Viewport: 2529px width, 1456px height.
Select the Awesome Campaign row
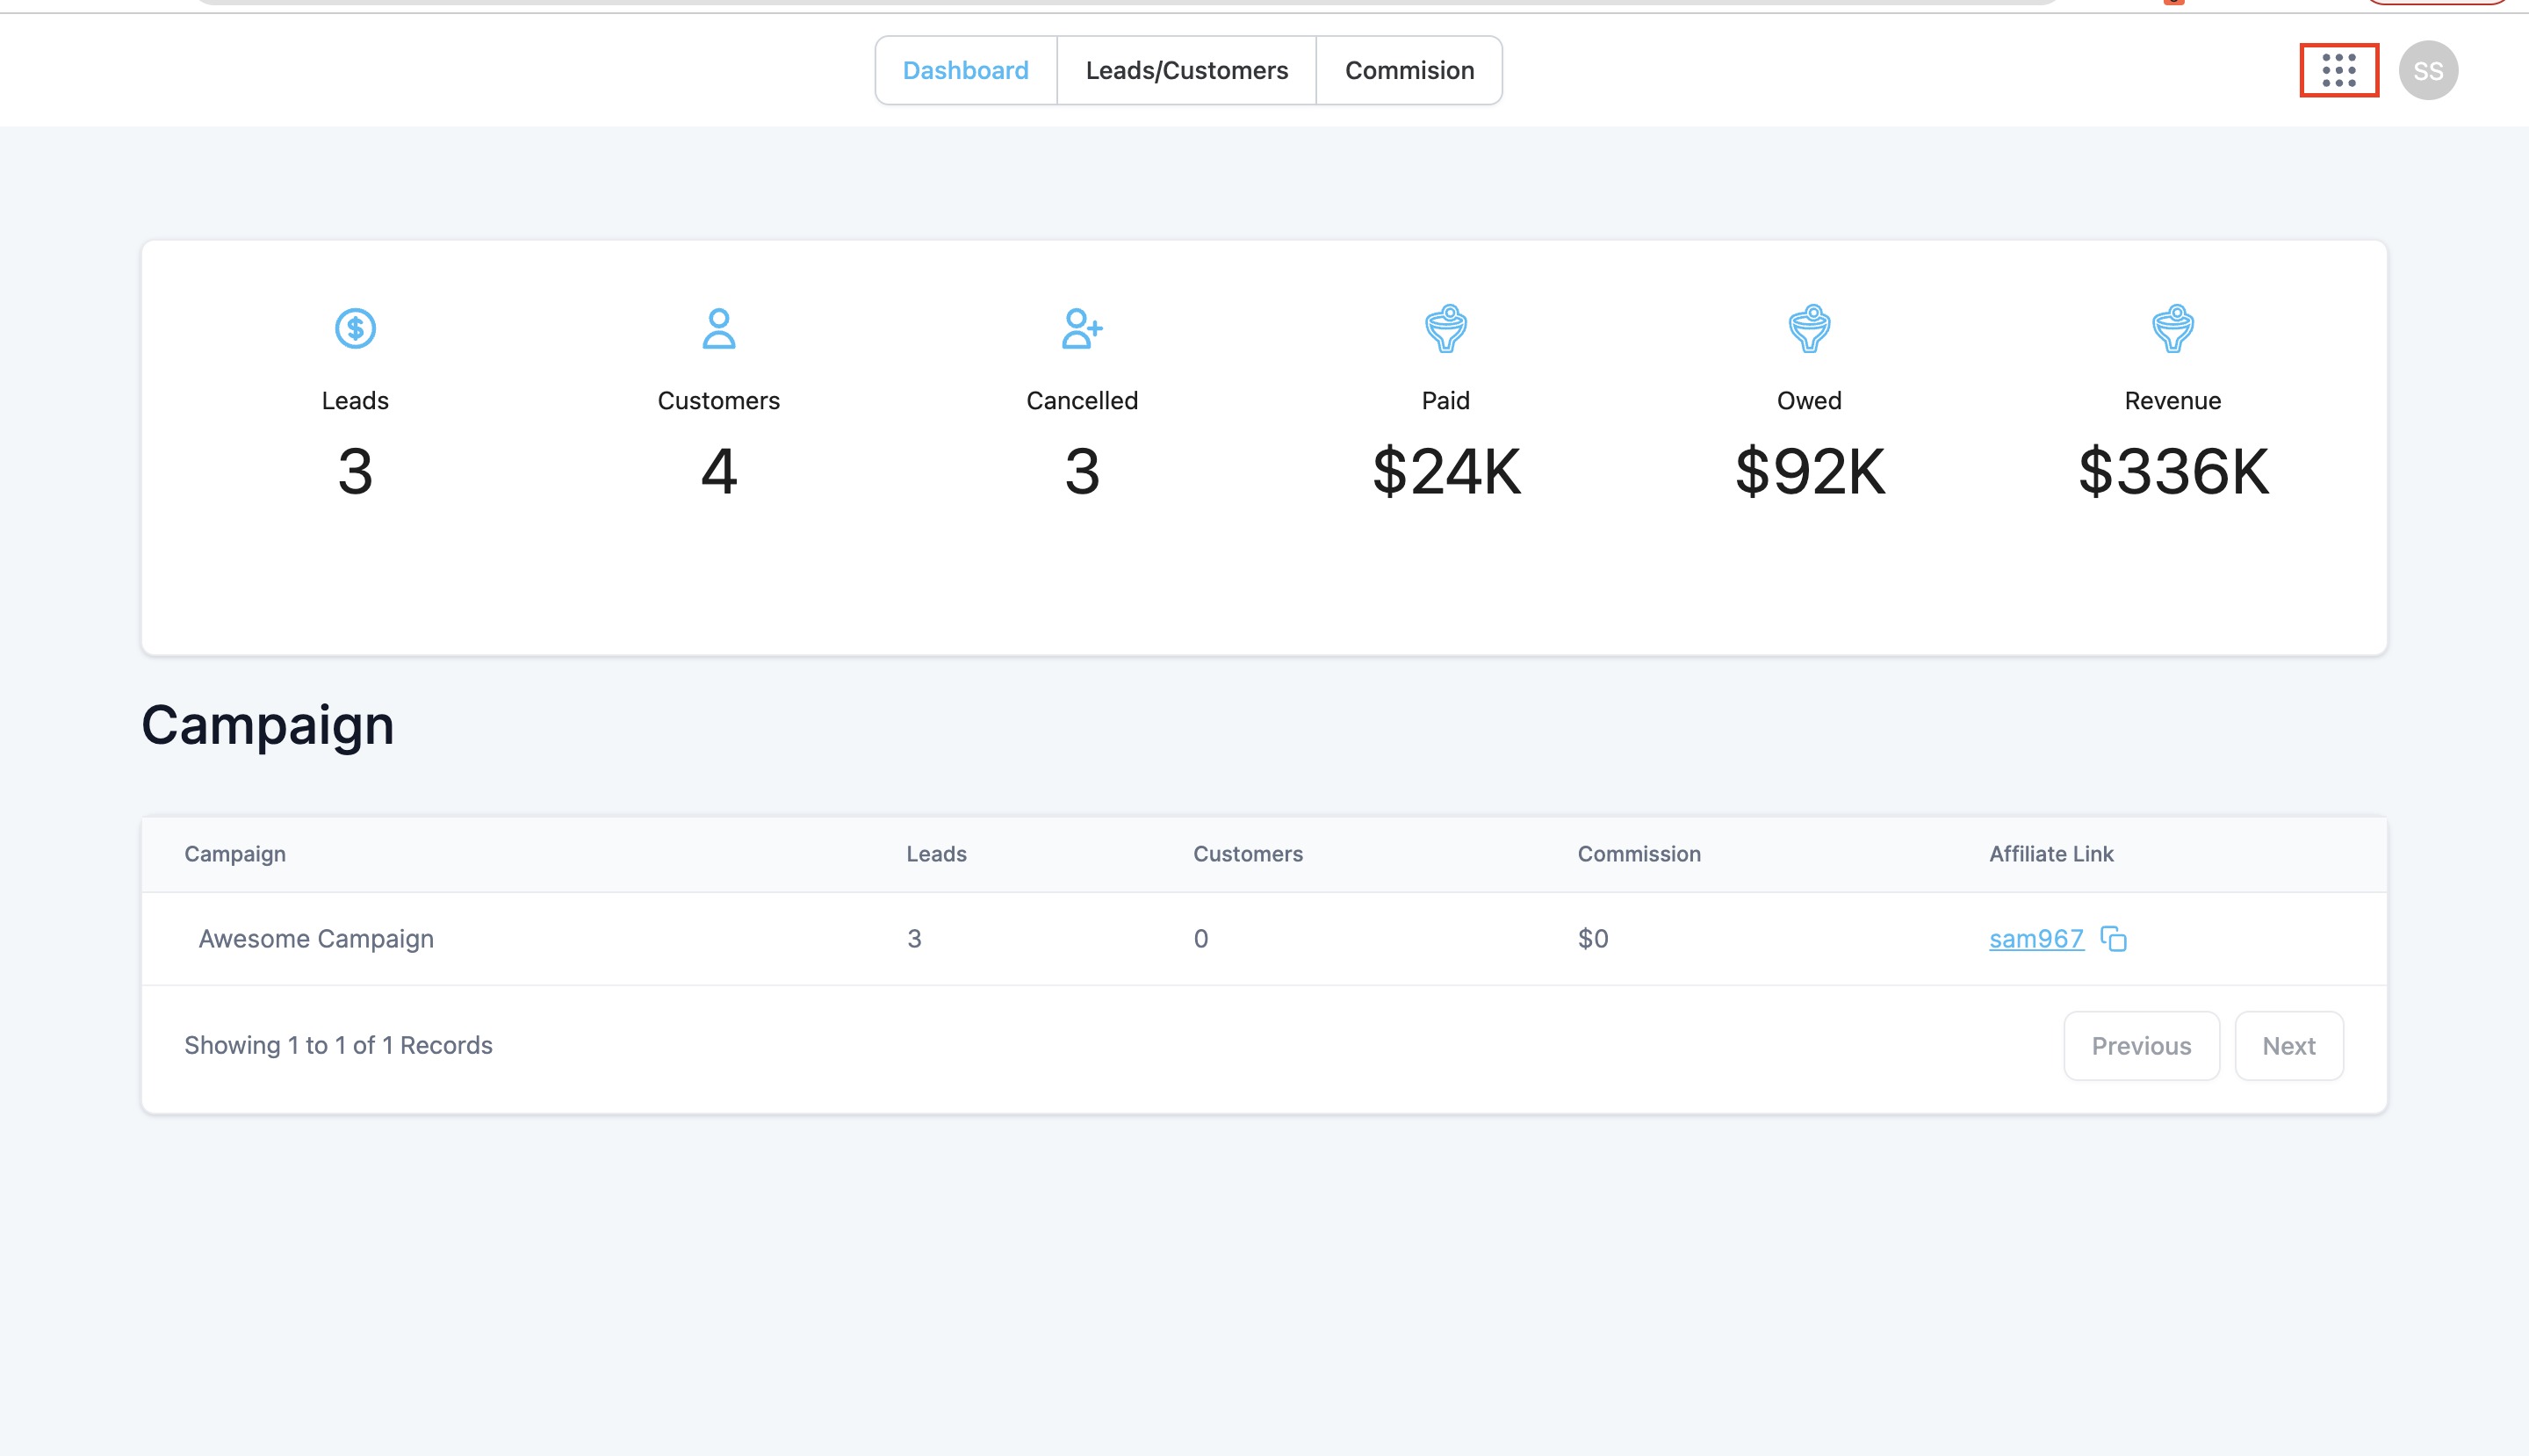coord(316,939)
